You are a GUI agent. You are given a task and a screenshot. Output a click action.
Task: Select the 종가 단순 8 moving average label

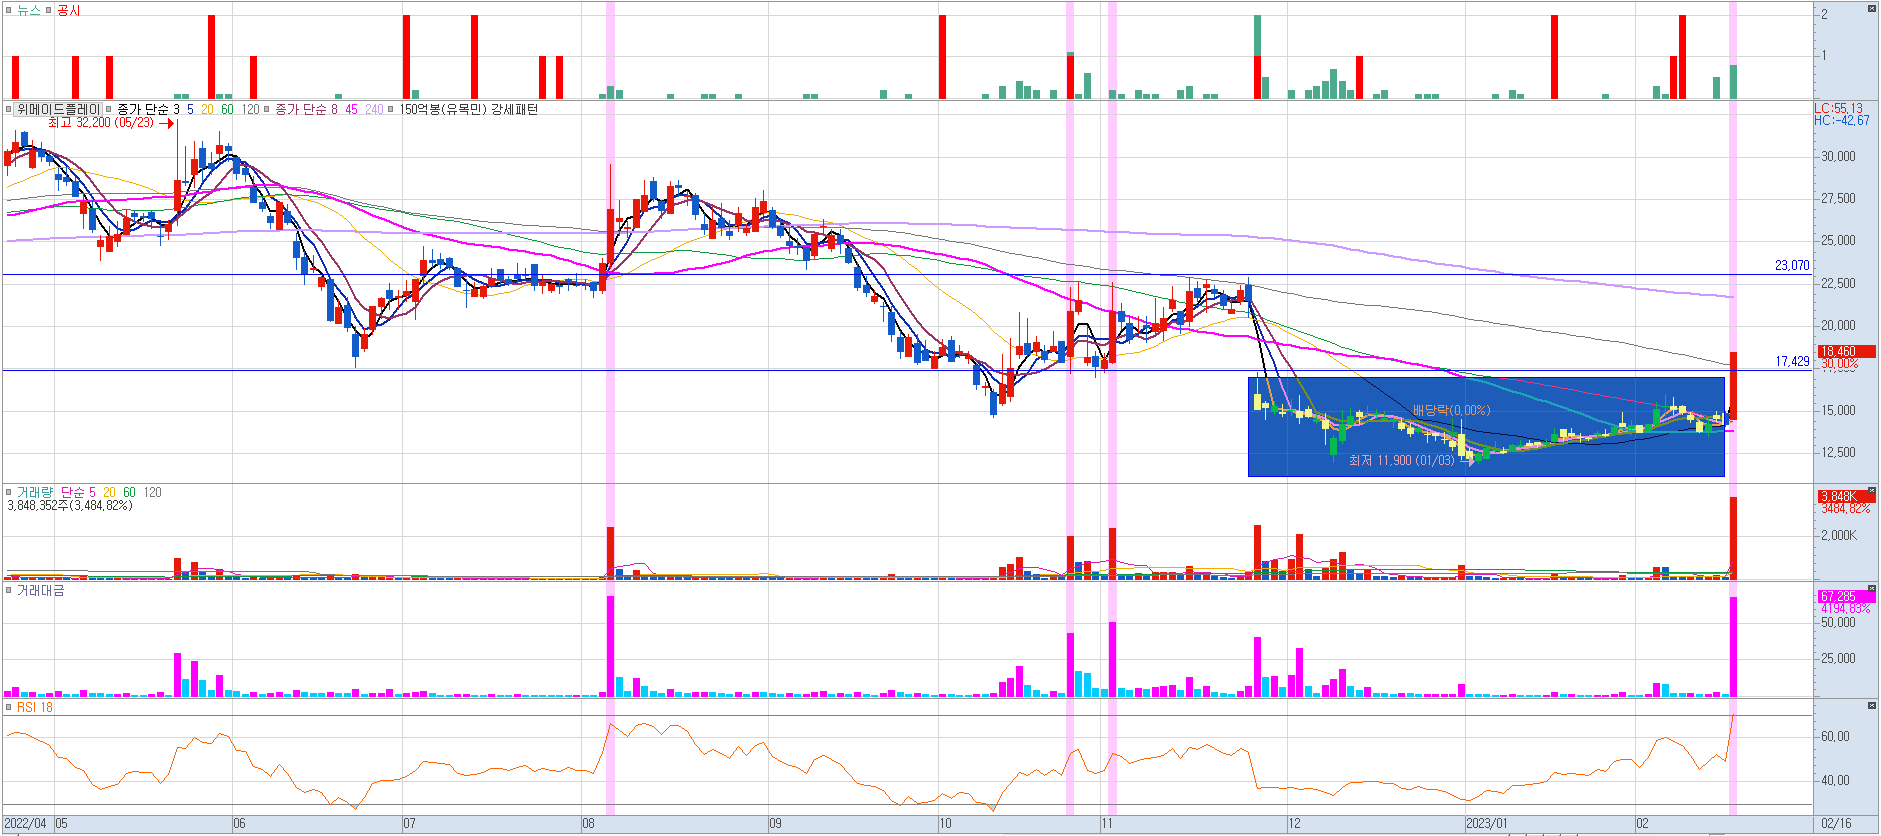click(306, 109)
